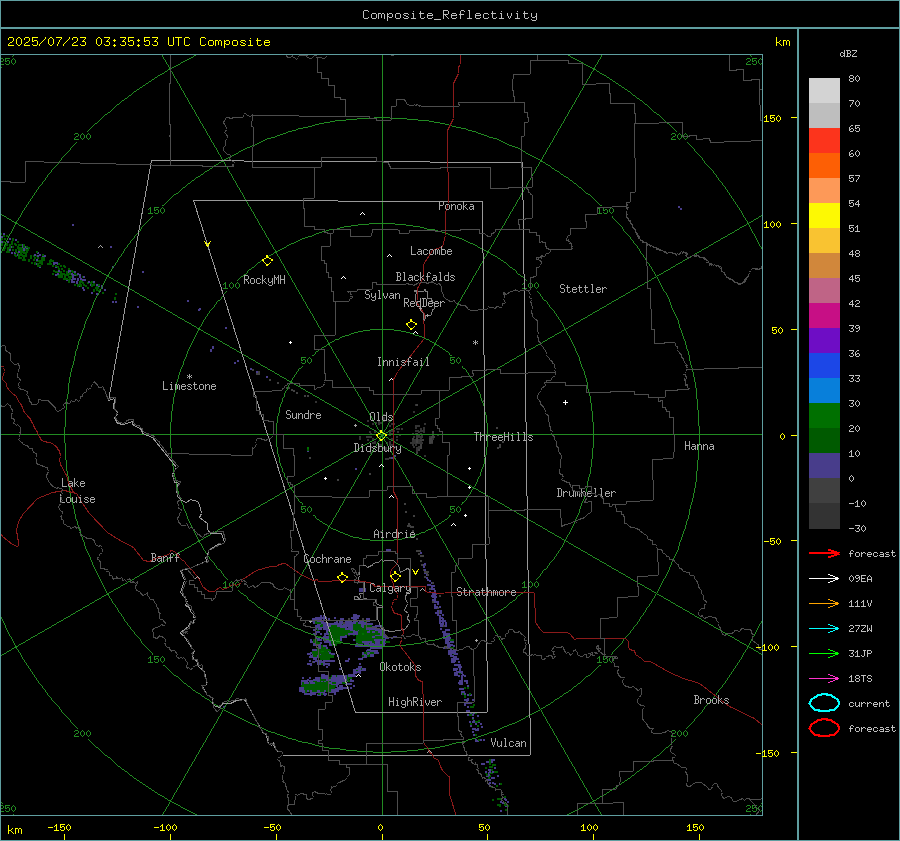Pick the magenta swatch in dBZ legend
The width and height of the screenshot is (900, 841).
[x=824, y=315]
